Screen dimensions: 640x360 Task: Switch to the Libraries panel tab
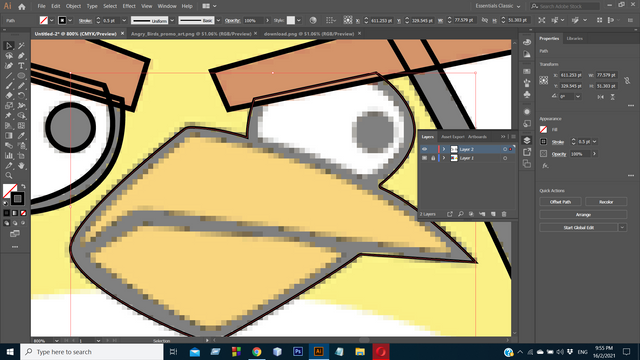tap(574, 38)
